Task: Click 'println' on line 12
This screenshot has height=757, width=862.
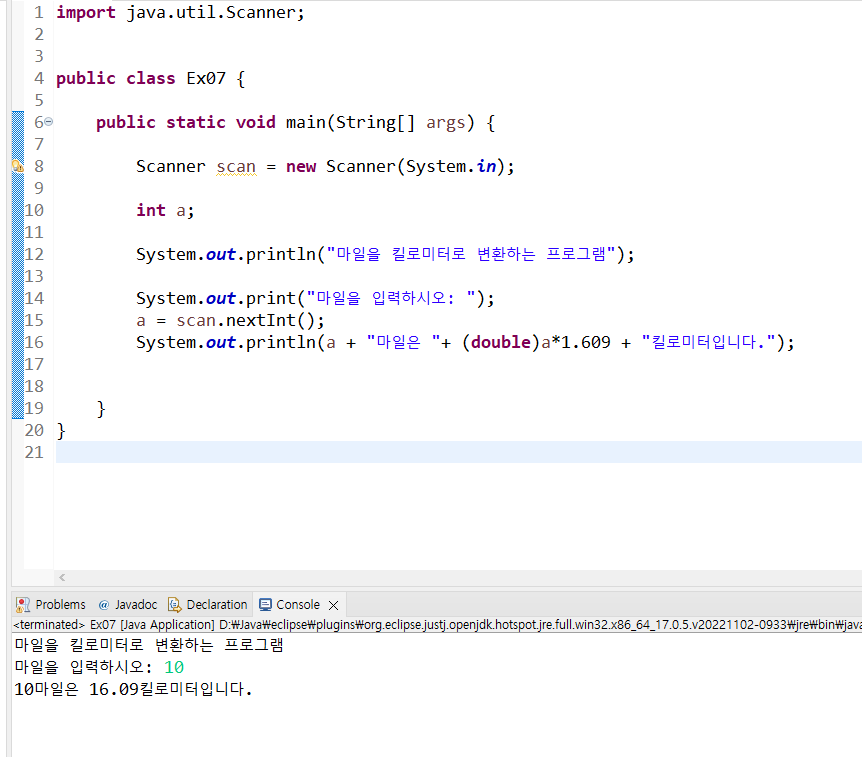Action: (x=280, y=255)
